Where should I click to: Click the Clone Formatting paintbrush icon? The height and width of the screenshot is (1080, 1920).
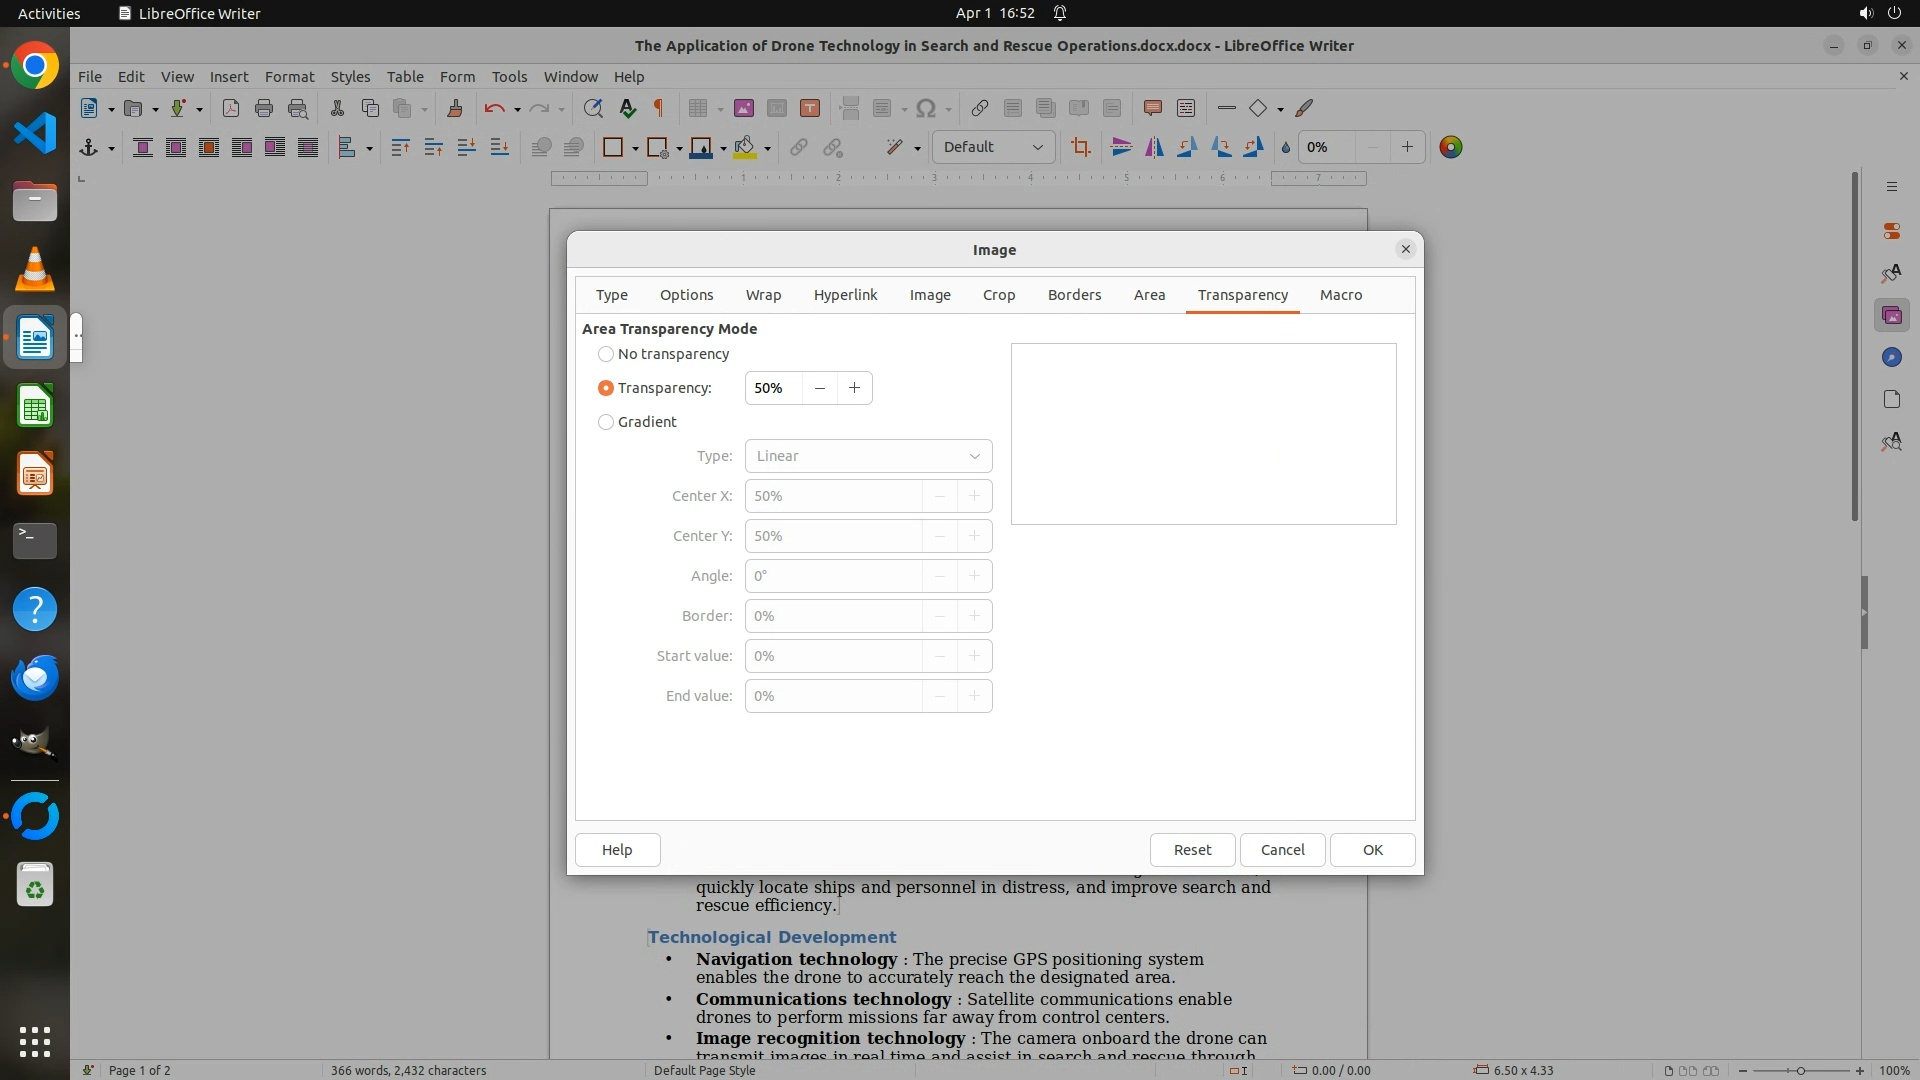(455, 109)
